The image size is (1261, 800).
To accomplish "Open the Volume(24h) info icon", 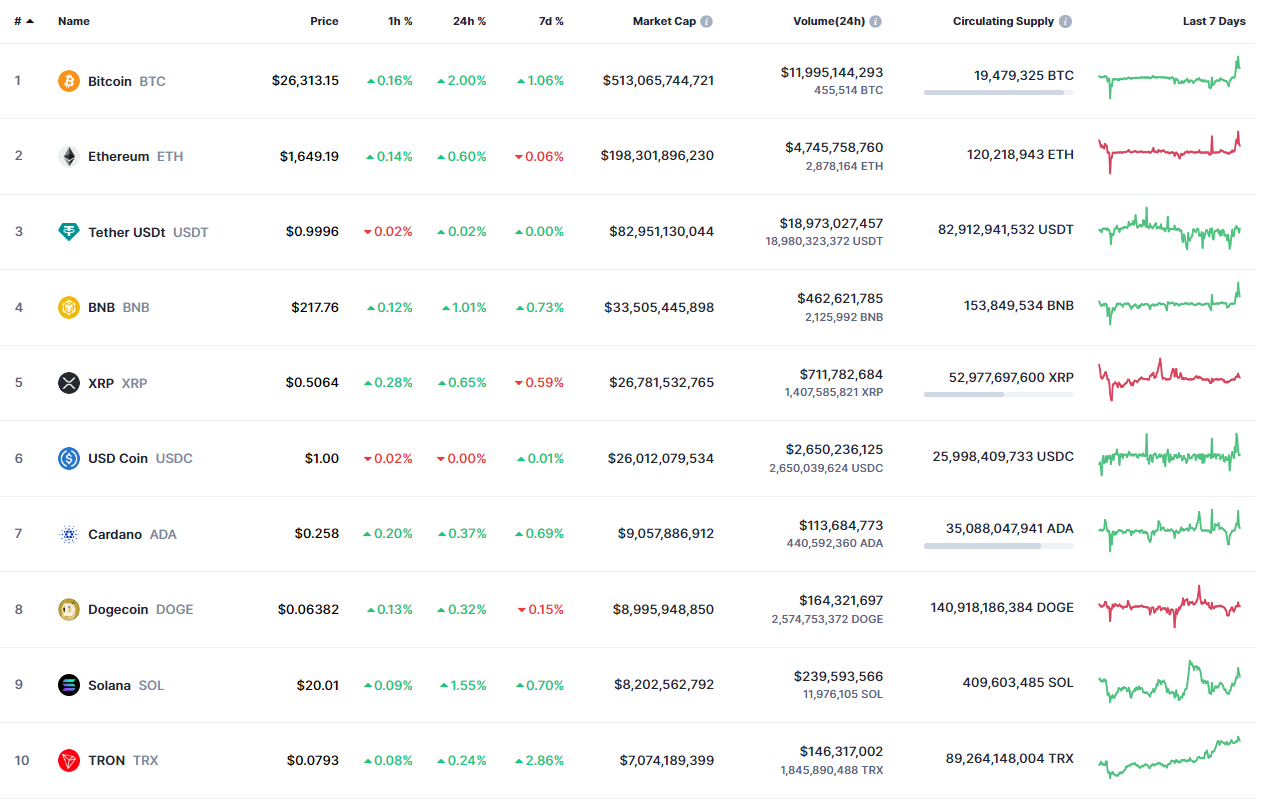I will click(x=876, y=21).
